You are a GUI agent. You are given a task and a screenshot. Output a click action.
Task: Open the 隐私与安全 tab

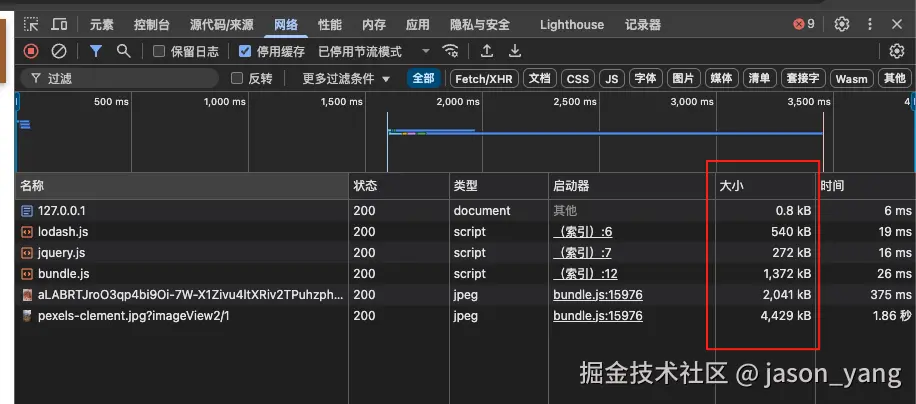tap(480, 25)
